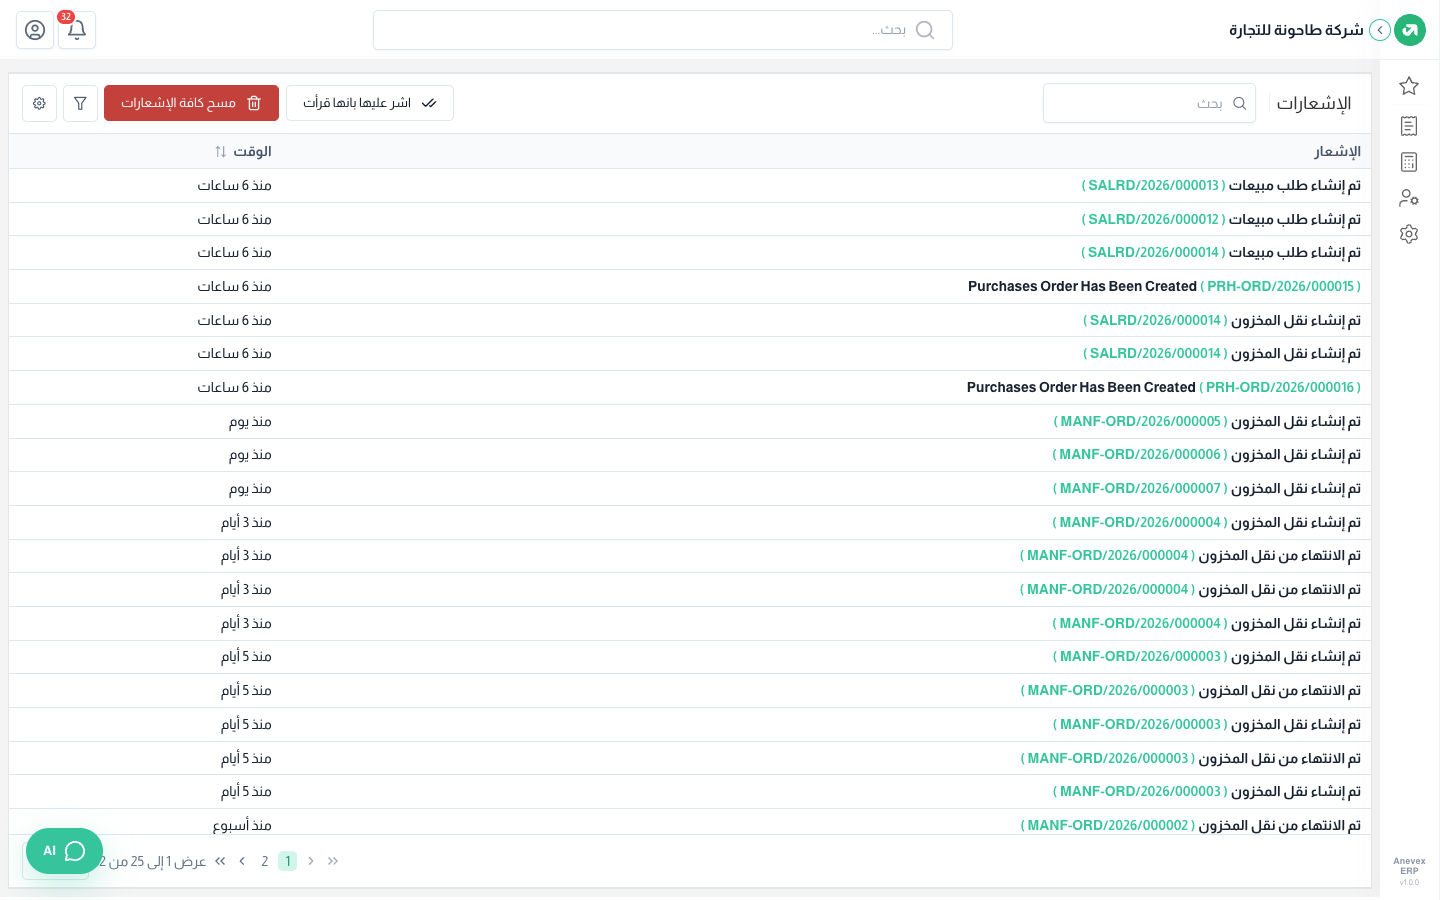Open the document list sidebar icon
This screenshot has width=1440, height=900.
[1409, 126]
